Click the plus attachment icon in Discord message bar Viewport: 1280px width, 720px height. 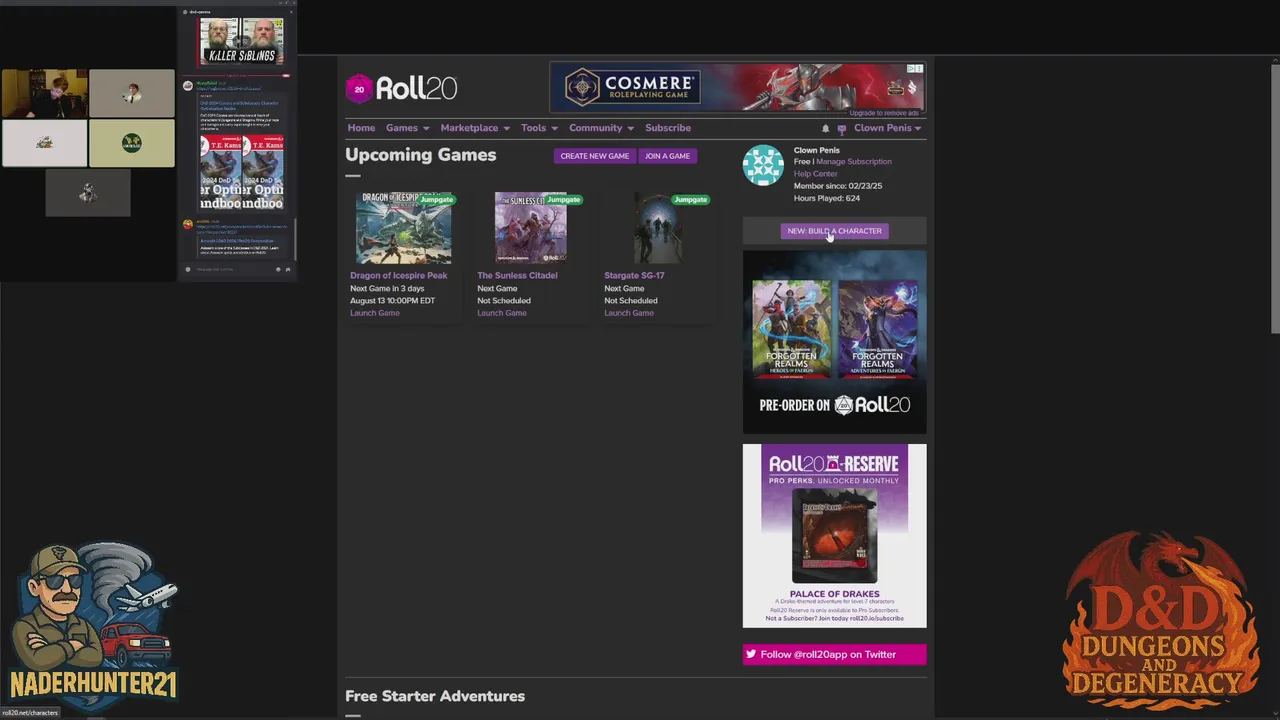click(187, 269)
